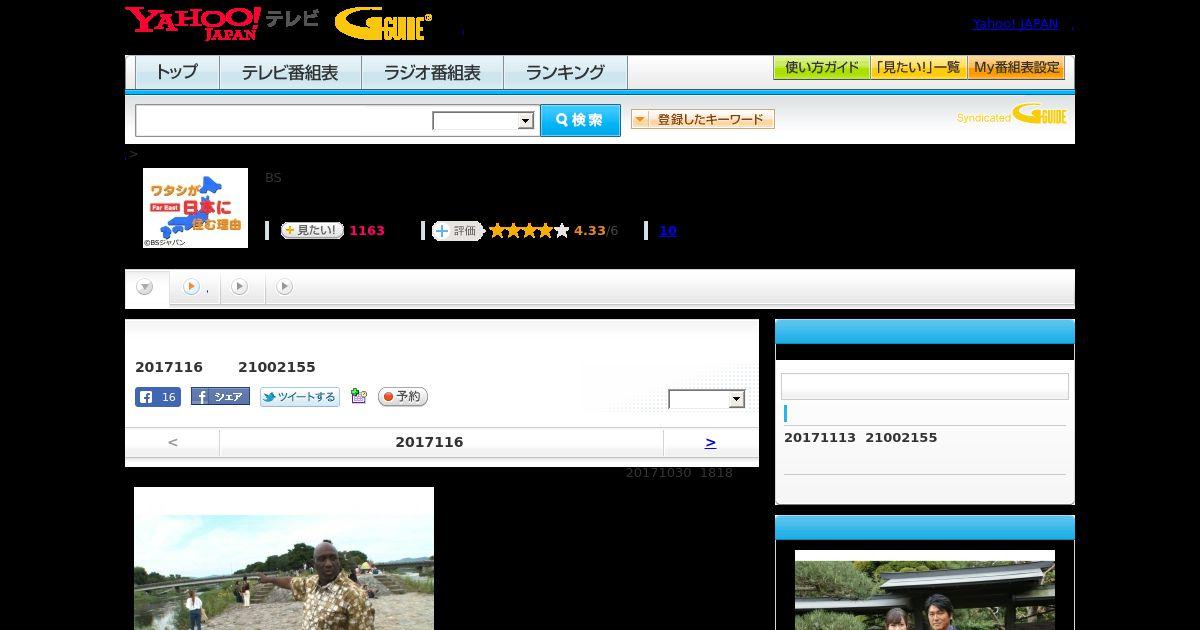Image resolution: width=1200 pixels, height=630 pixels.
Task: Select the third sub-tab with the gray arrow
Action: [240, 287]
